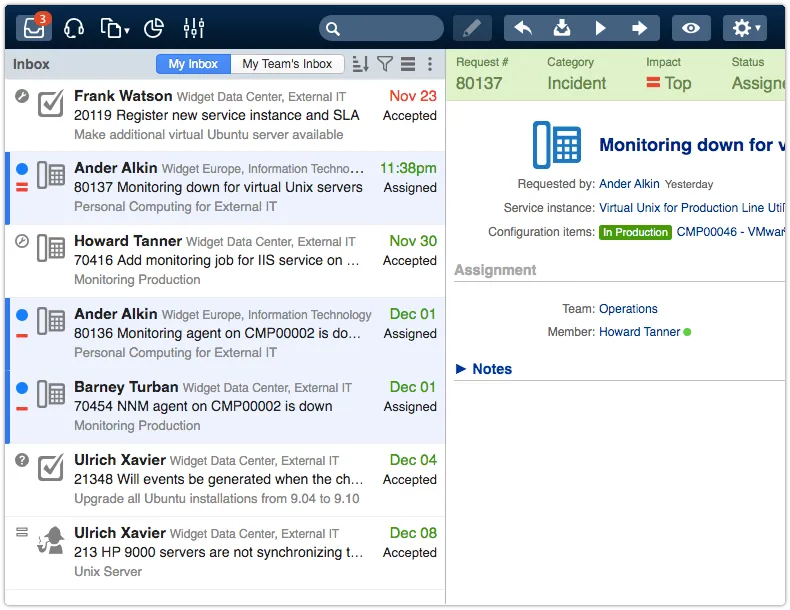
Task: Open 70454 NNM agent on CMP00002 is down
Action: click(225, 406)
